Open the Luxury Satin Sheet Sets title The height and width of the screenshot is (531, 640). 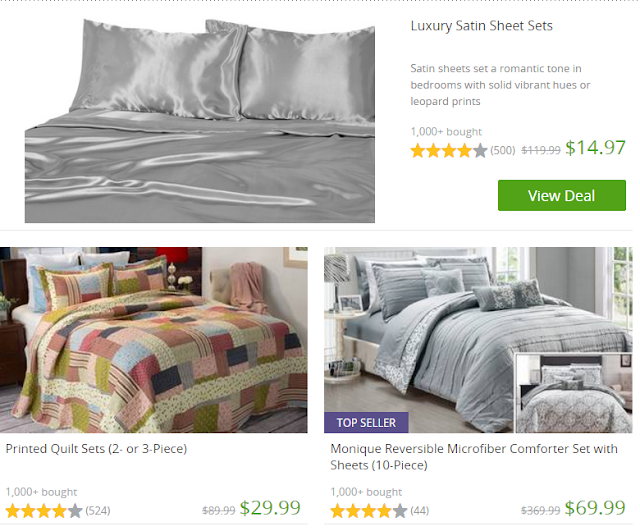tap(482, 26)
